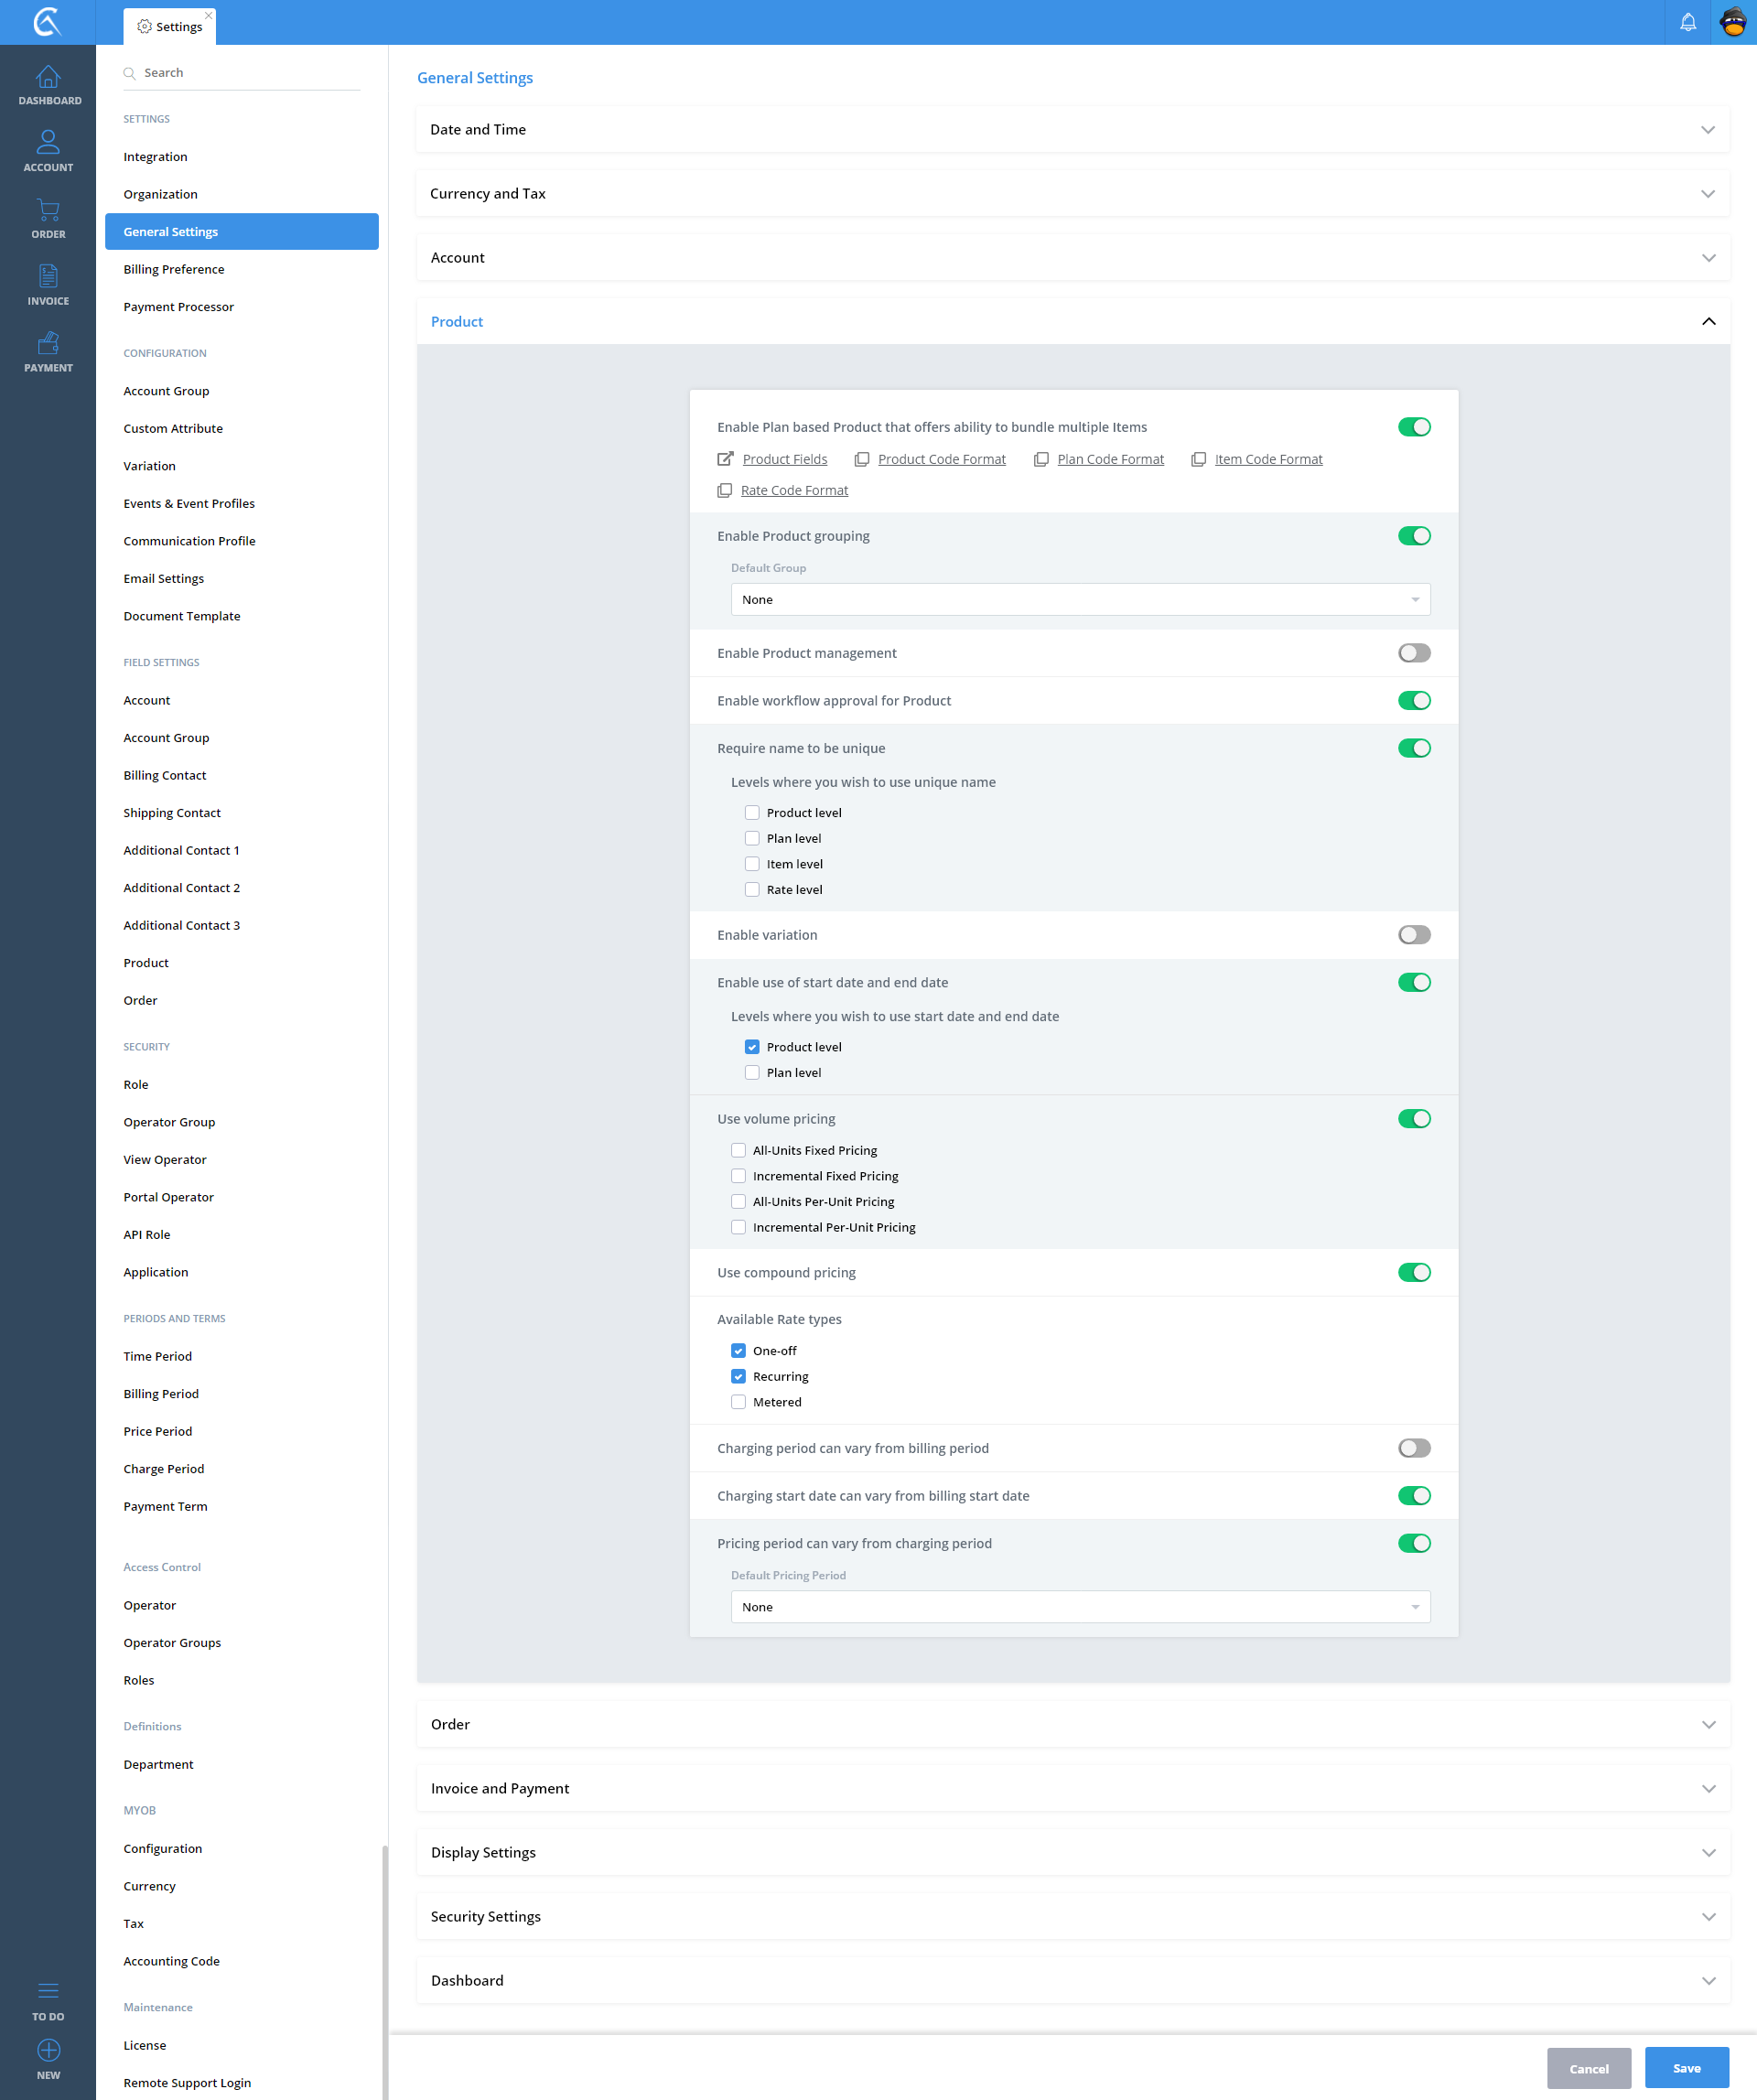Click the Save button
Image resolution: width=1757 pixels, height=2100 pixels.
pyautogui.click(x=1686, y=2068)
